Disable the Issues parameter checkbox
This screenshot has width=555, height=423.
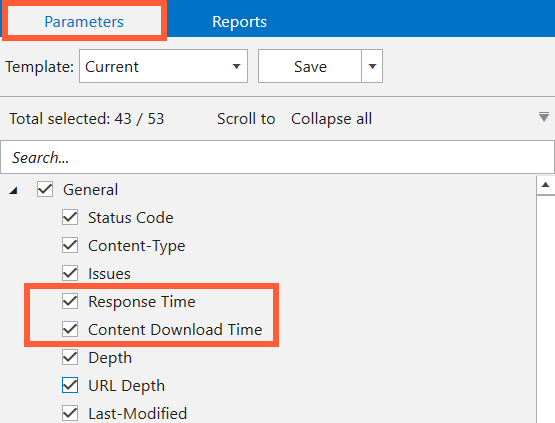point(70,273)
